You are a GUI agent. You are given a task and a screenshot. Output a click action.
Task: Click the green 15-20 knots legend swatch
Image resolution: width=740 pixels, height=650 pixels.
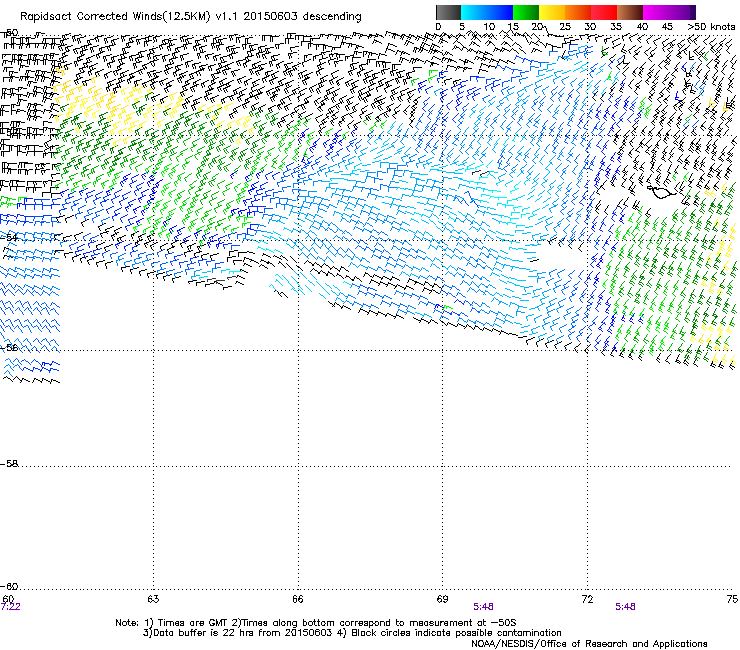(x=526, y=12)
